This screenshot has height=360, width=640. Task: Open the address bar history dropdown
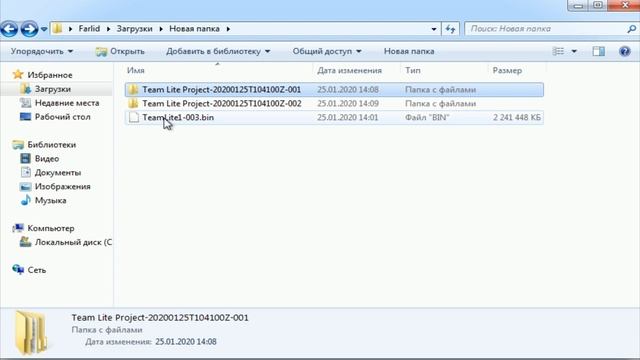click(433, 29)
